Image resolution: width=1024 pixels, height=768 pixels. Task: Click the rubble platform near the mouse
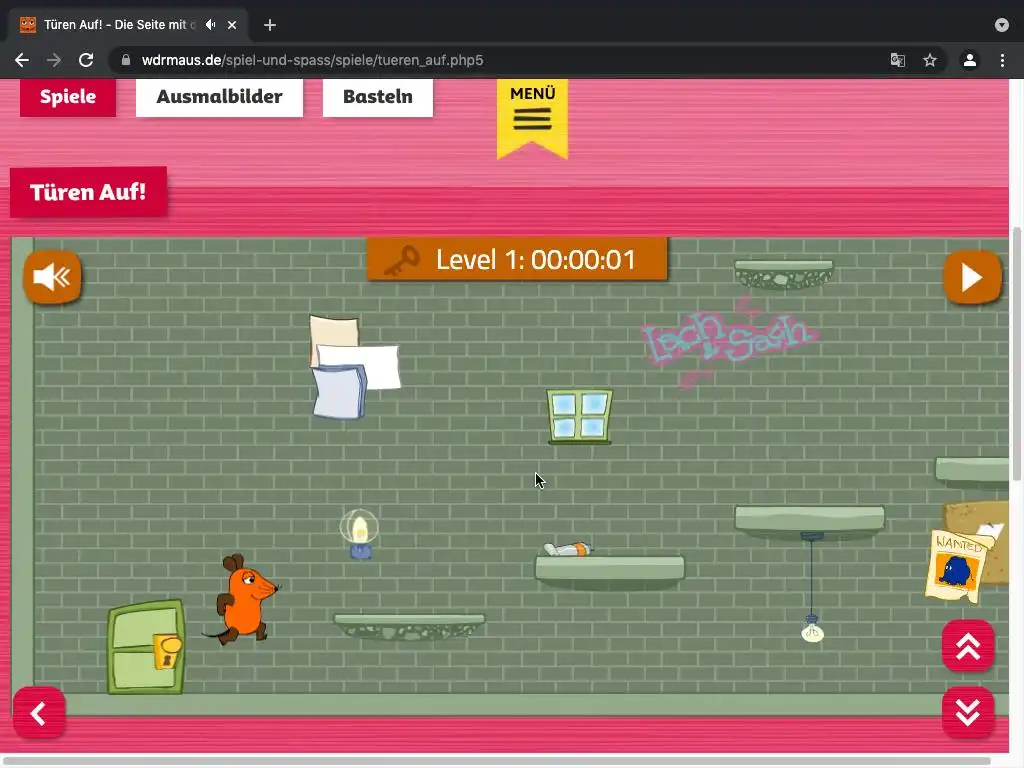409,627
